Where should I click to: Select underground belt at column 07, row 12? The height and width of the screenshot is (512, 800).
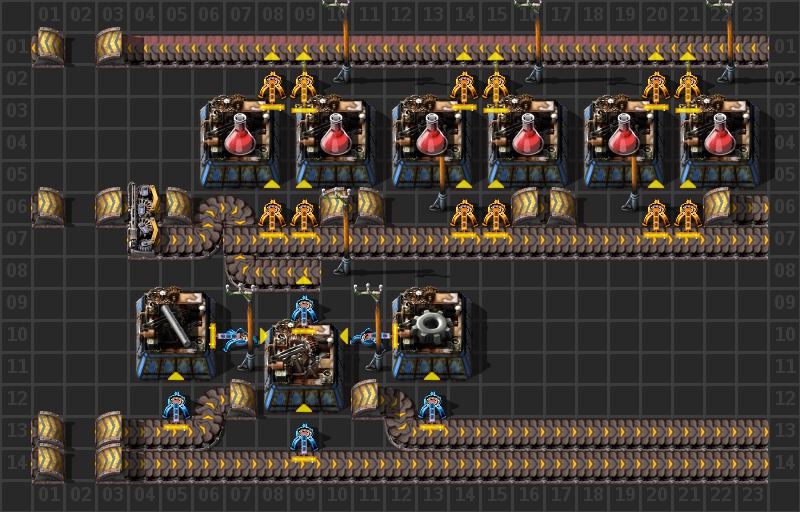242,398
